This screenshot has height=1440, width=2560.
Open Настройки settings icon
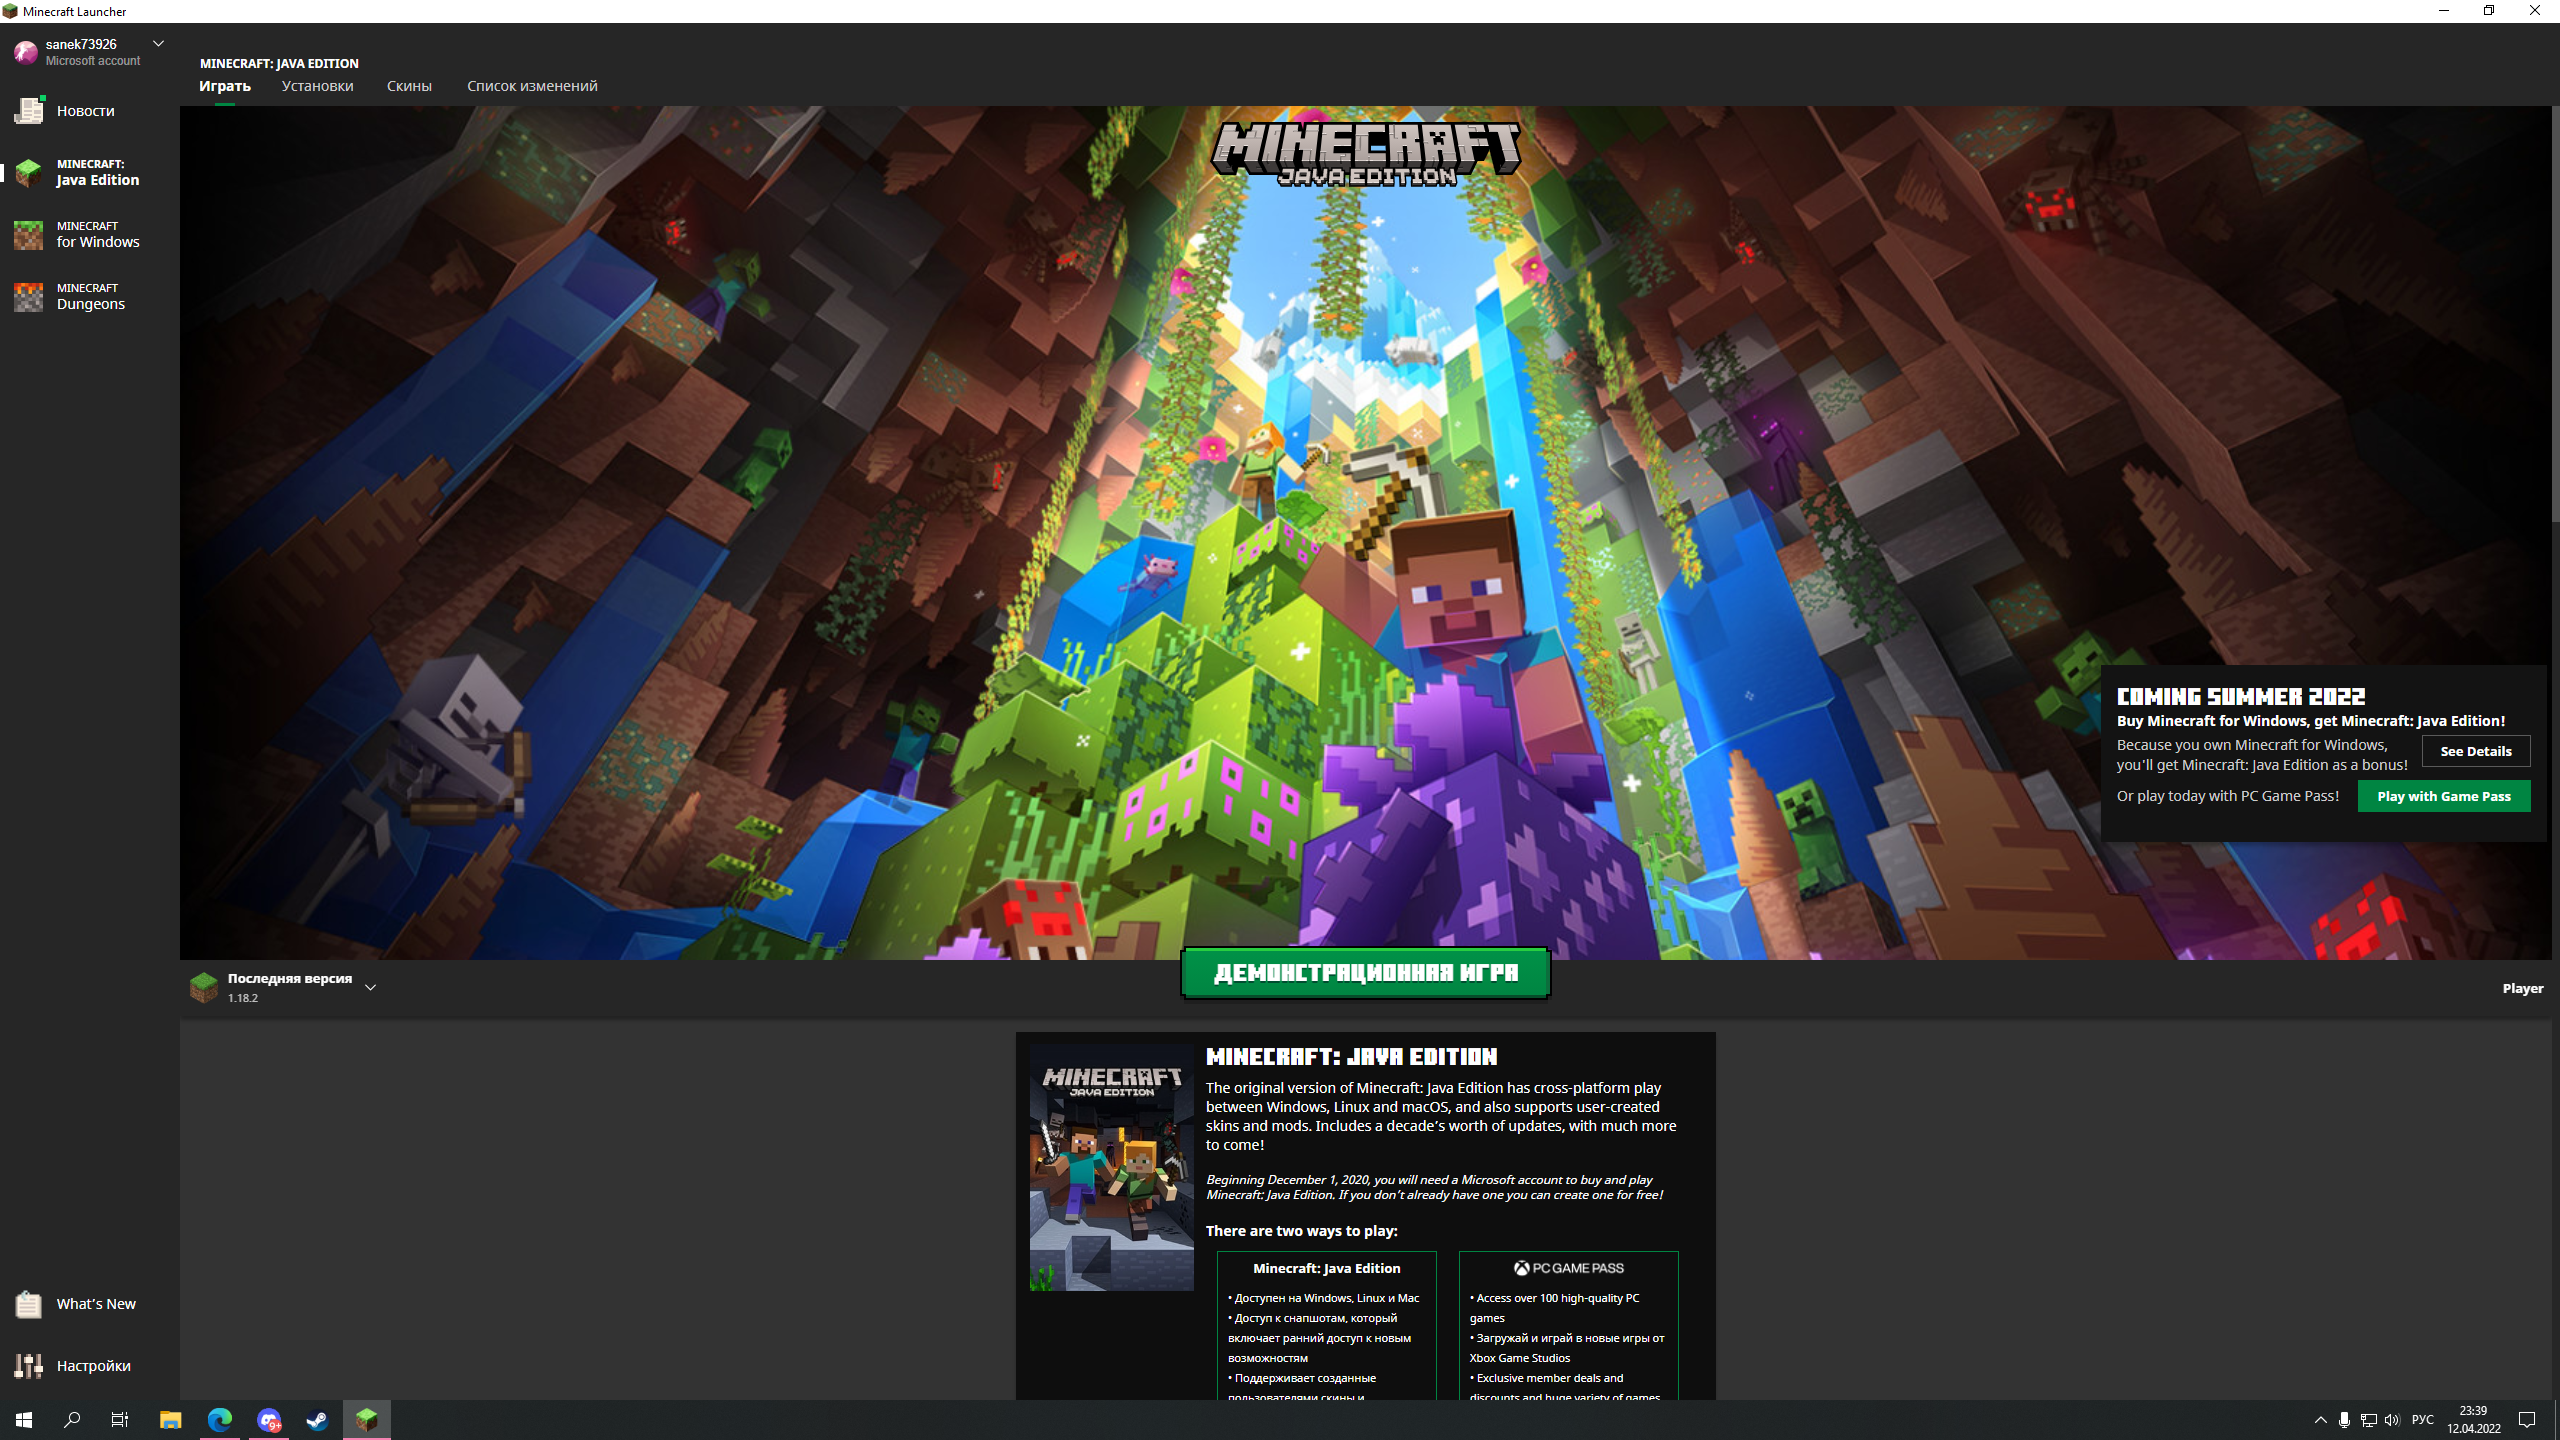[x=29, y=1366]
